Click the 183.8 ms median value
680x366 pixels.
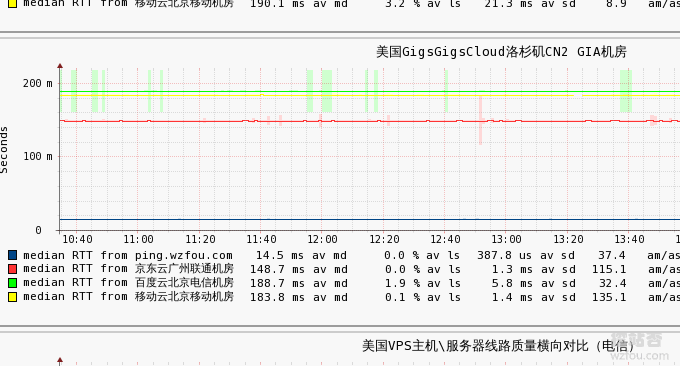tap(278, 297)
